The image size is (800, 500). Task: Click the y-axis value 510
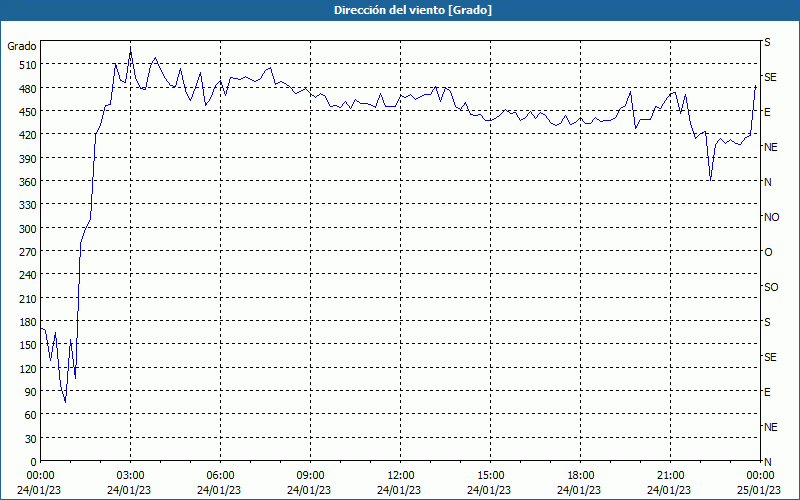click(x=28, y=65)
